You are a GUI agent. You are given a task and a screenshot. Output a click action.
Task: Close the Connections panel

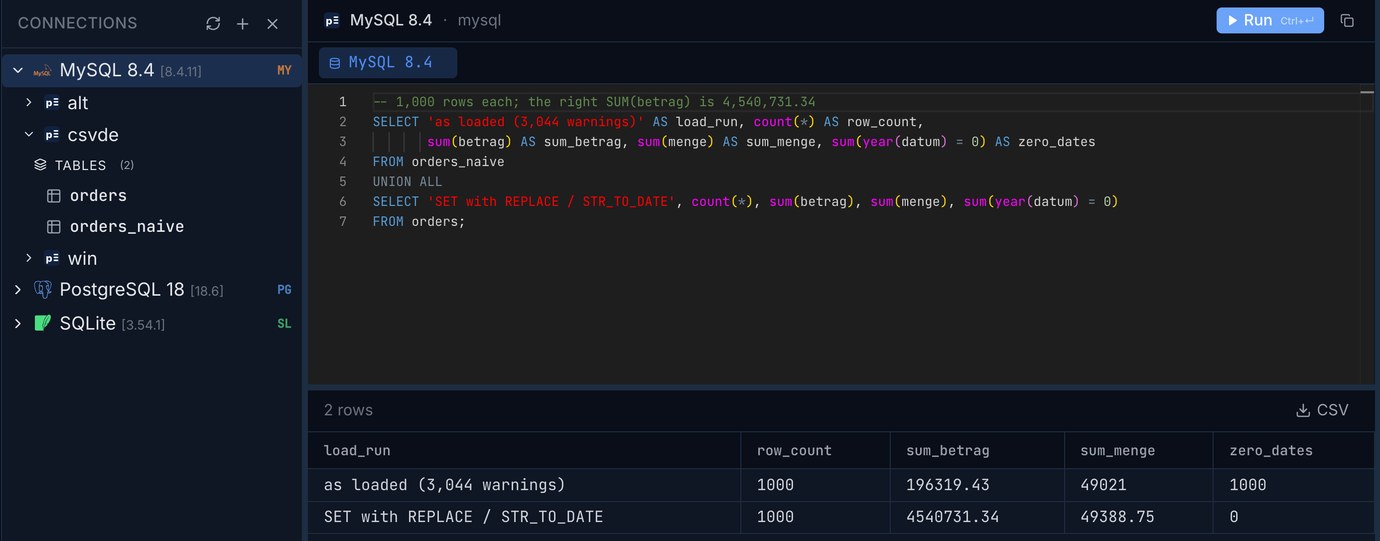coord(272,23)
